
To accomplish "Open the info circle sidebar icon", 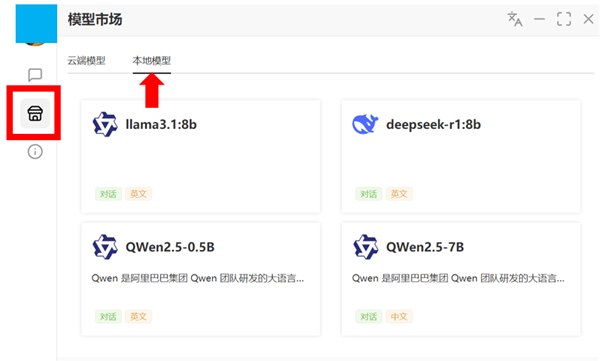I will tap(35, 152).
